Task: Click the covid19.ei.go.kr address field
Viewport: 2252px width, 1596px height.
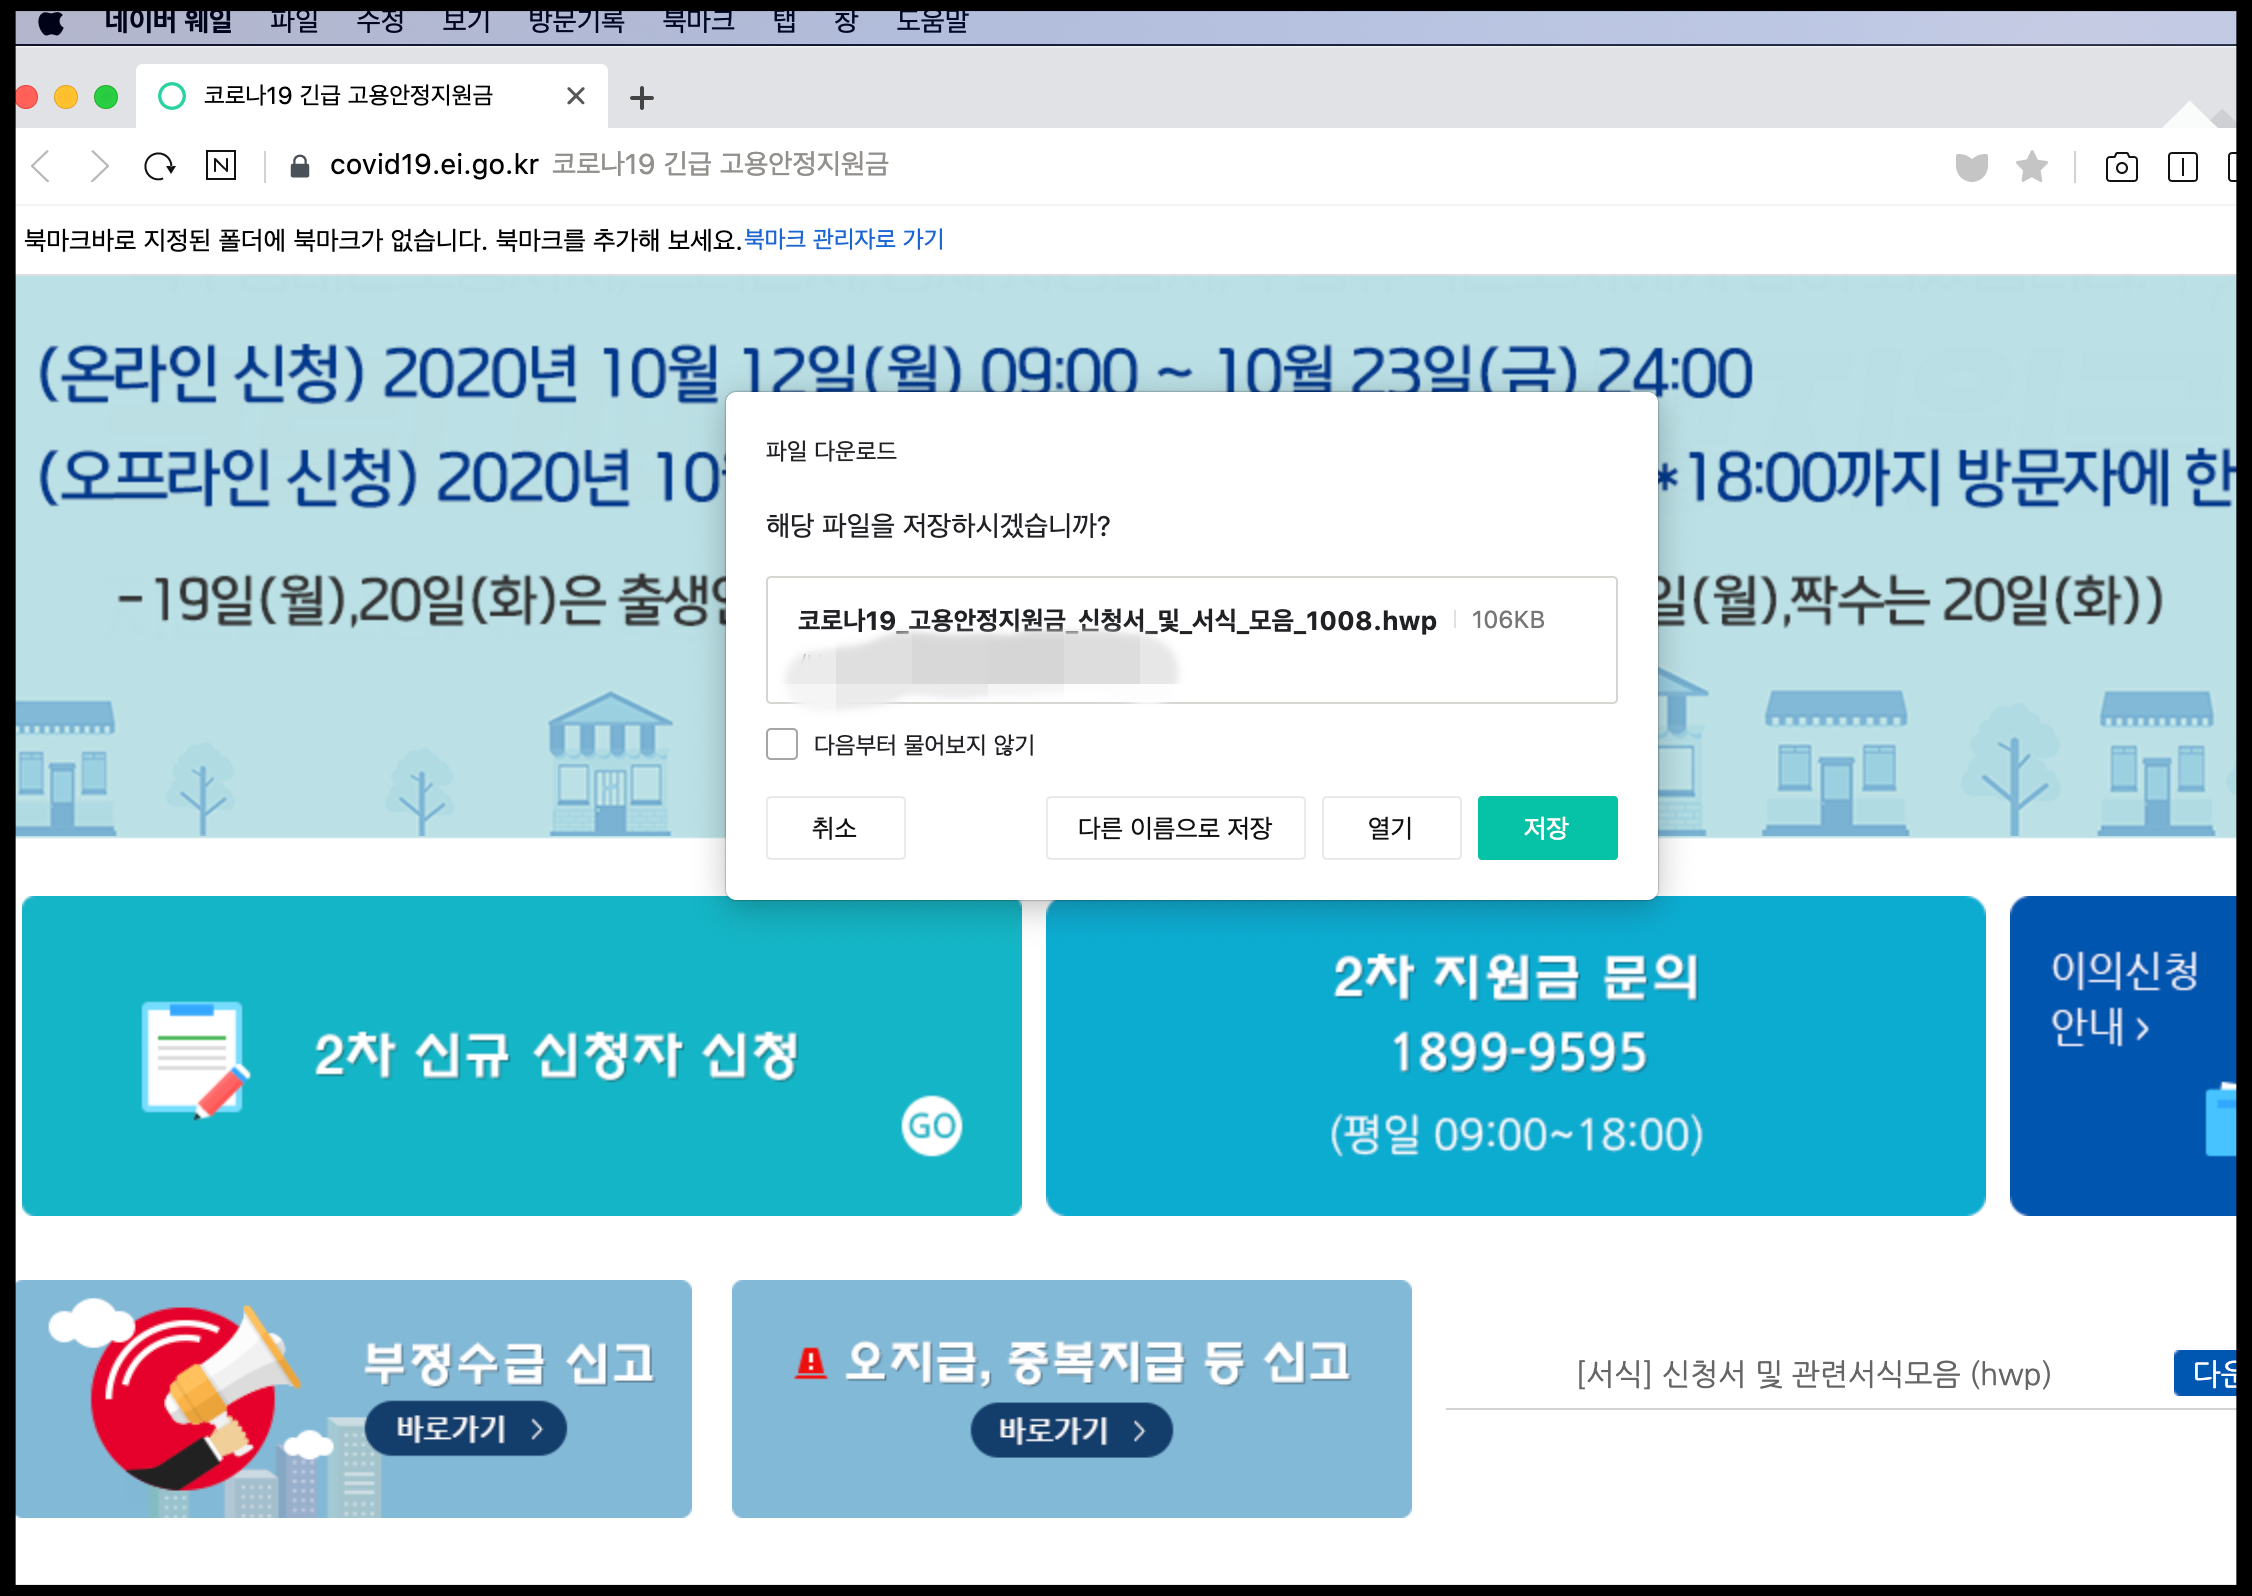Action: 434,165
